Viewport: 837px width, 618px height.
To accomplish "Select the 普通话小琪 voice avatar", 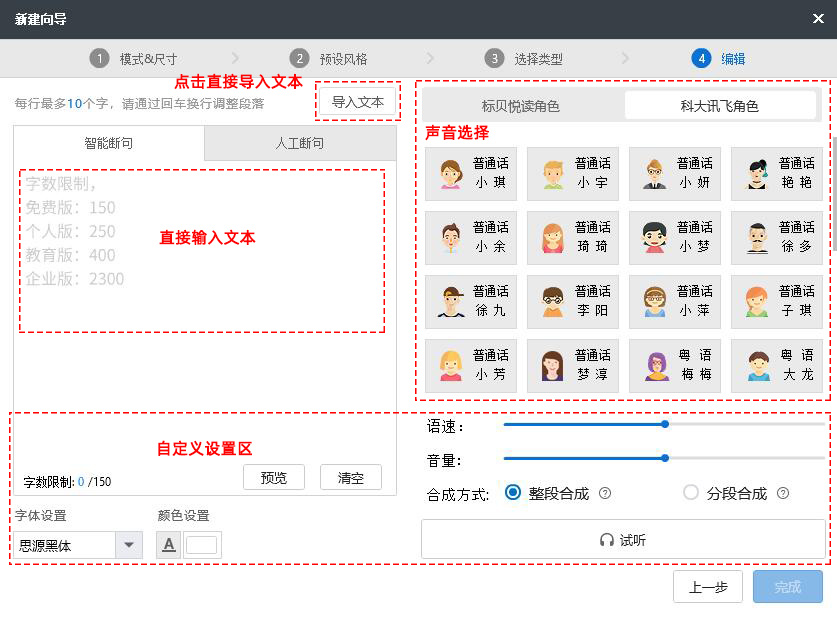I will 470,173.
